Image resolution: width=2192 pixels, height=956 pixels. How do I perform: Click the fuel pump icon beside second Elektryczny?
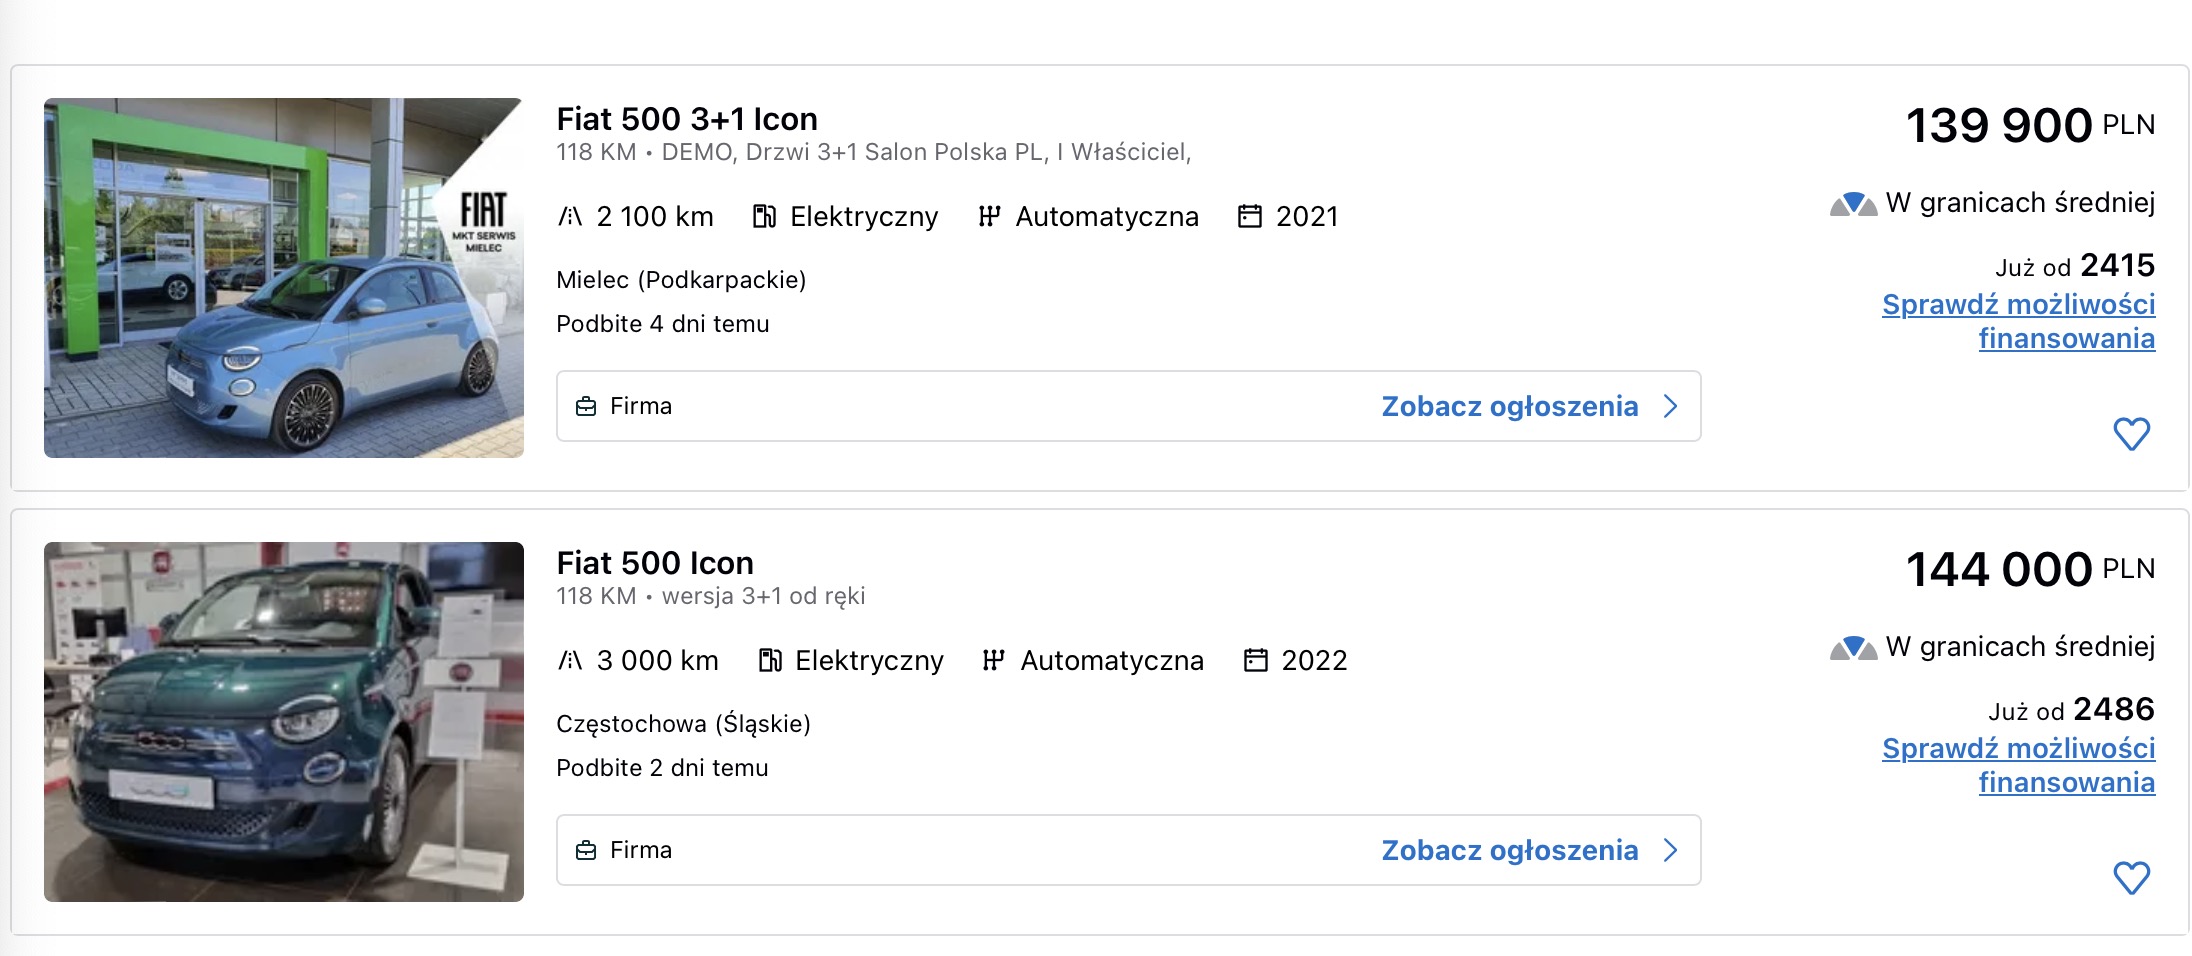click(770, 660)
